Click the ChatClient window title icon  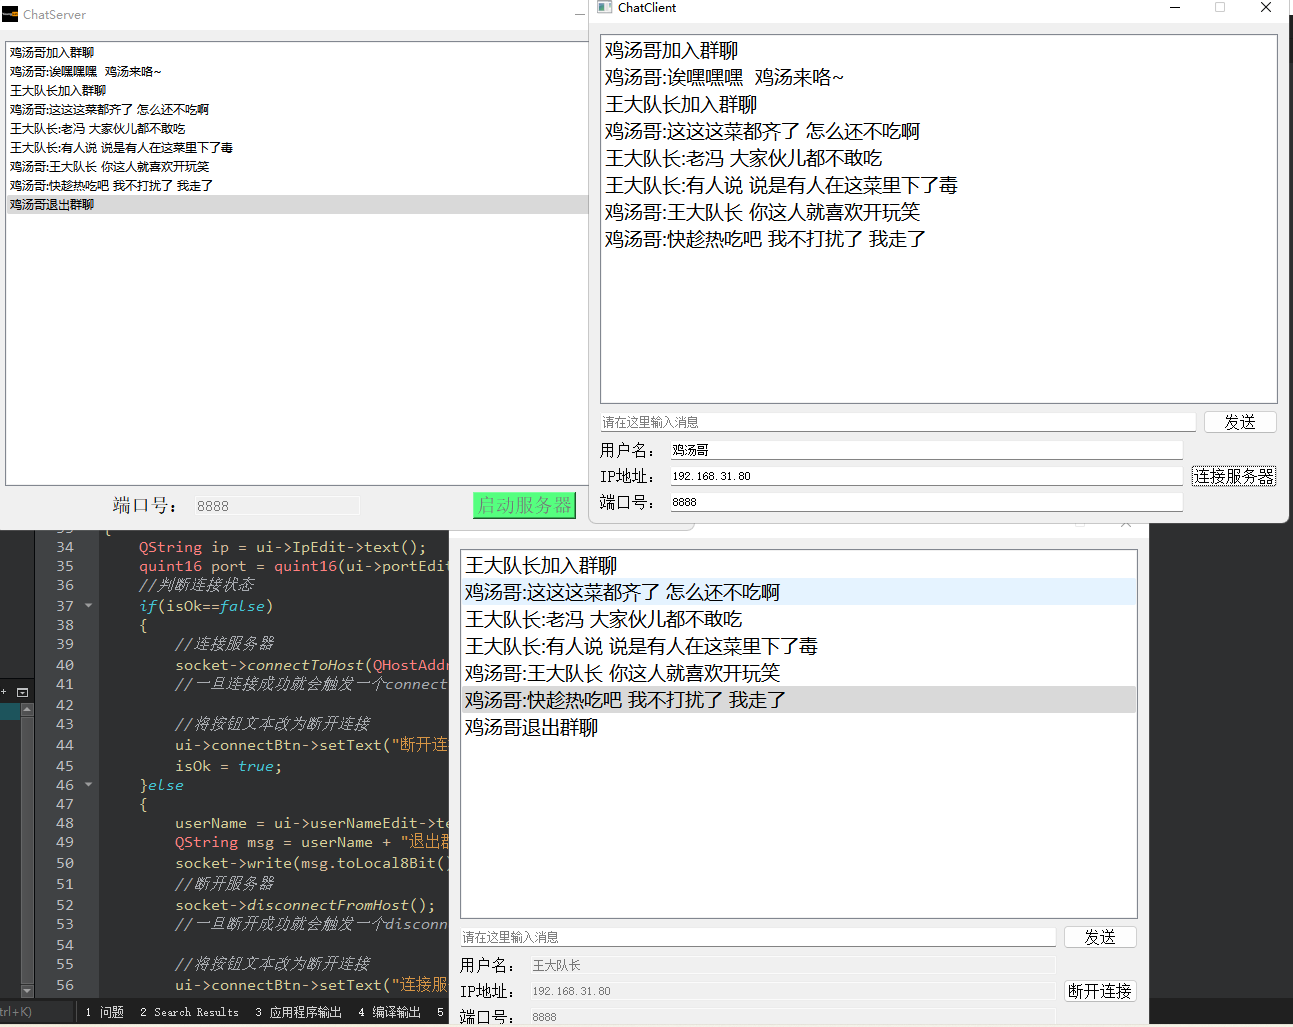(604, 7)
